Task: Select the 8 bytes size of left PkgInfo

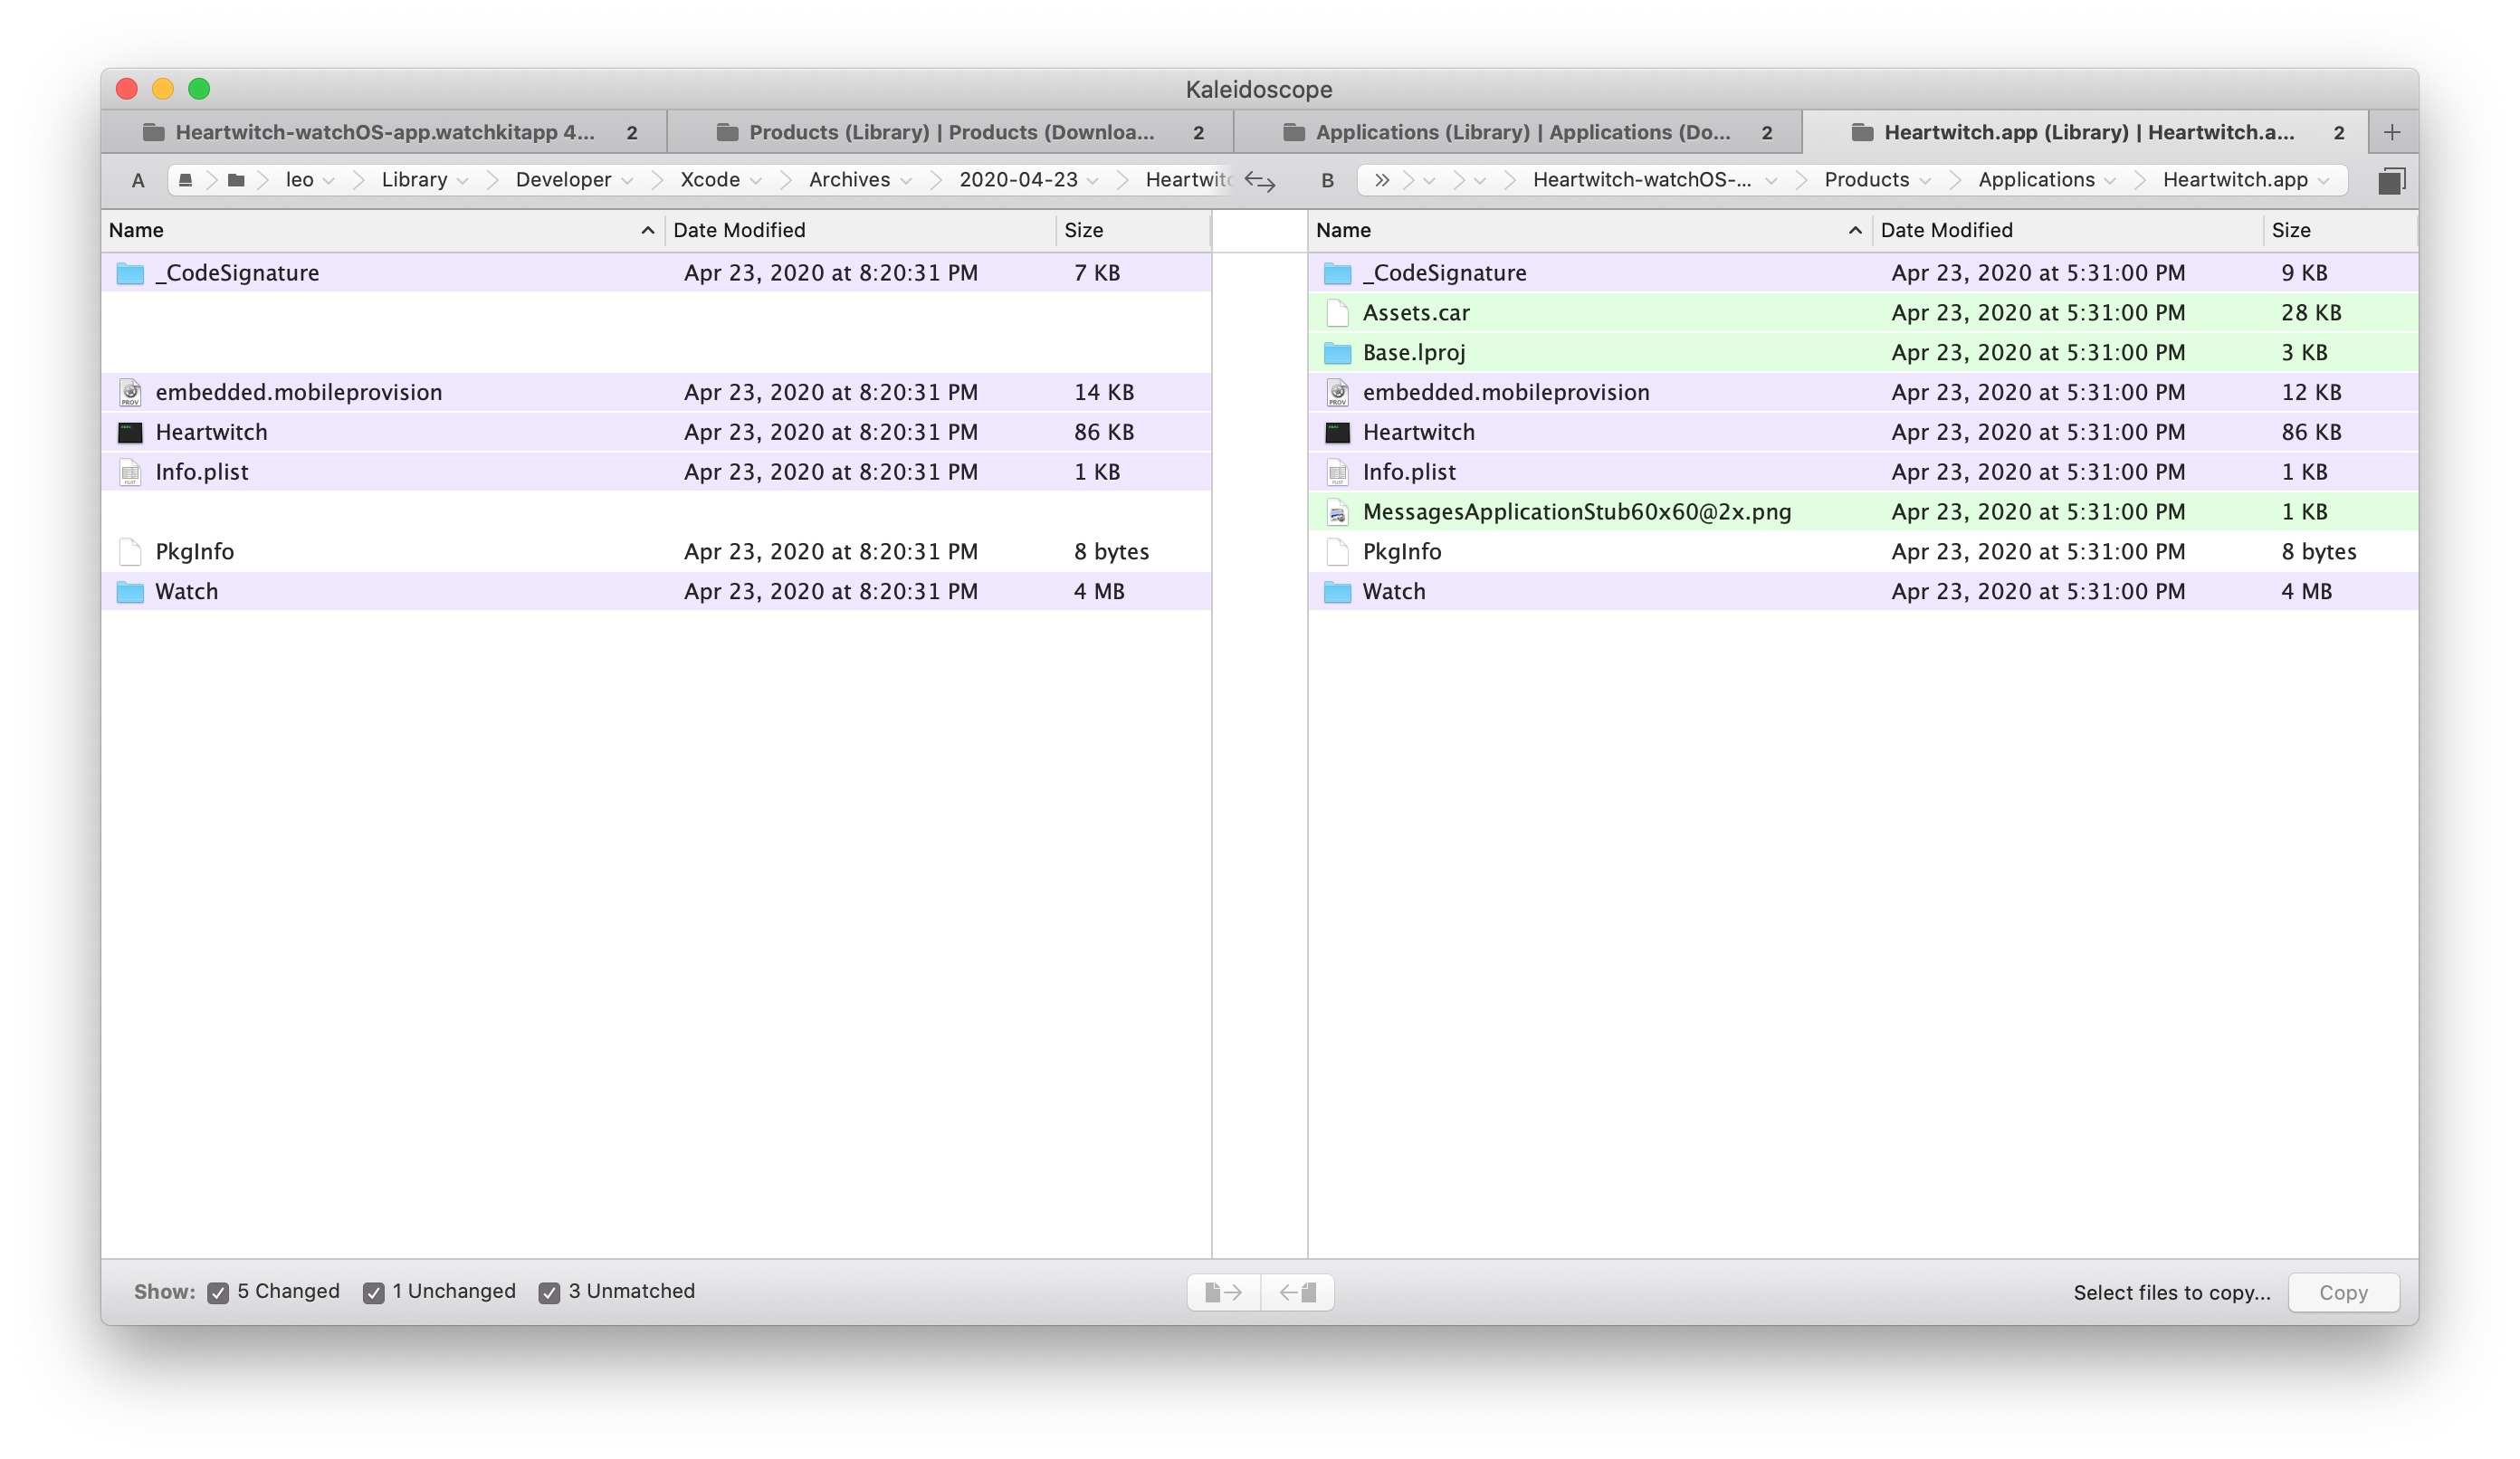Action: (x=1112, y=552)
